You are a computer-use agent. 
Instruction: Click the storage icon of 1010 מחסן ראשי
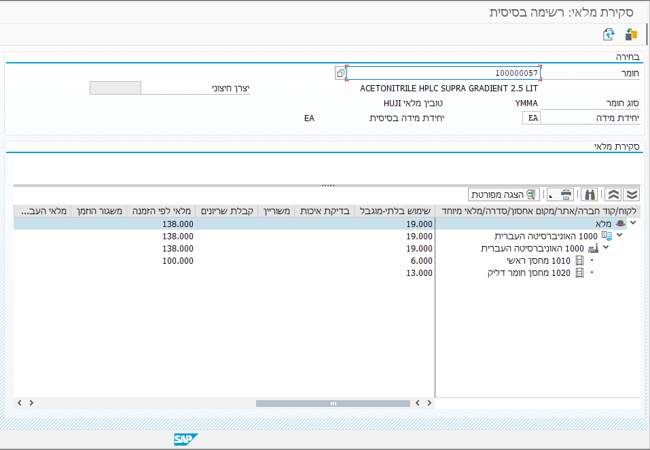580,261
